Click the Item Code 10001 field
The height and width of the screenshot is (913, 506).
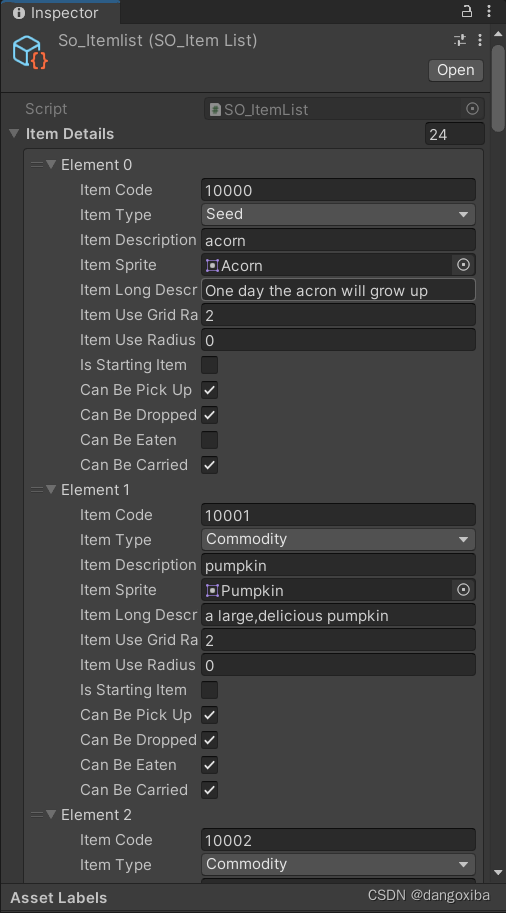(x=338, y=515)
